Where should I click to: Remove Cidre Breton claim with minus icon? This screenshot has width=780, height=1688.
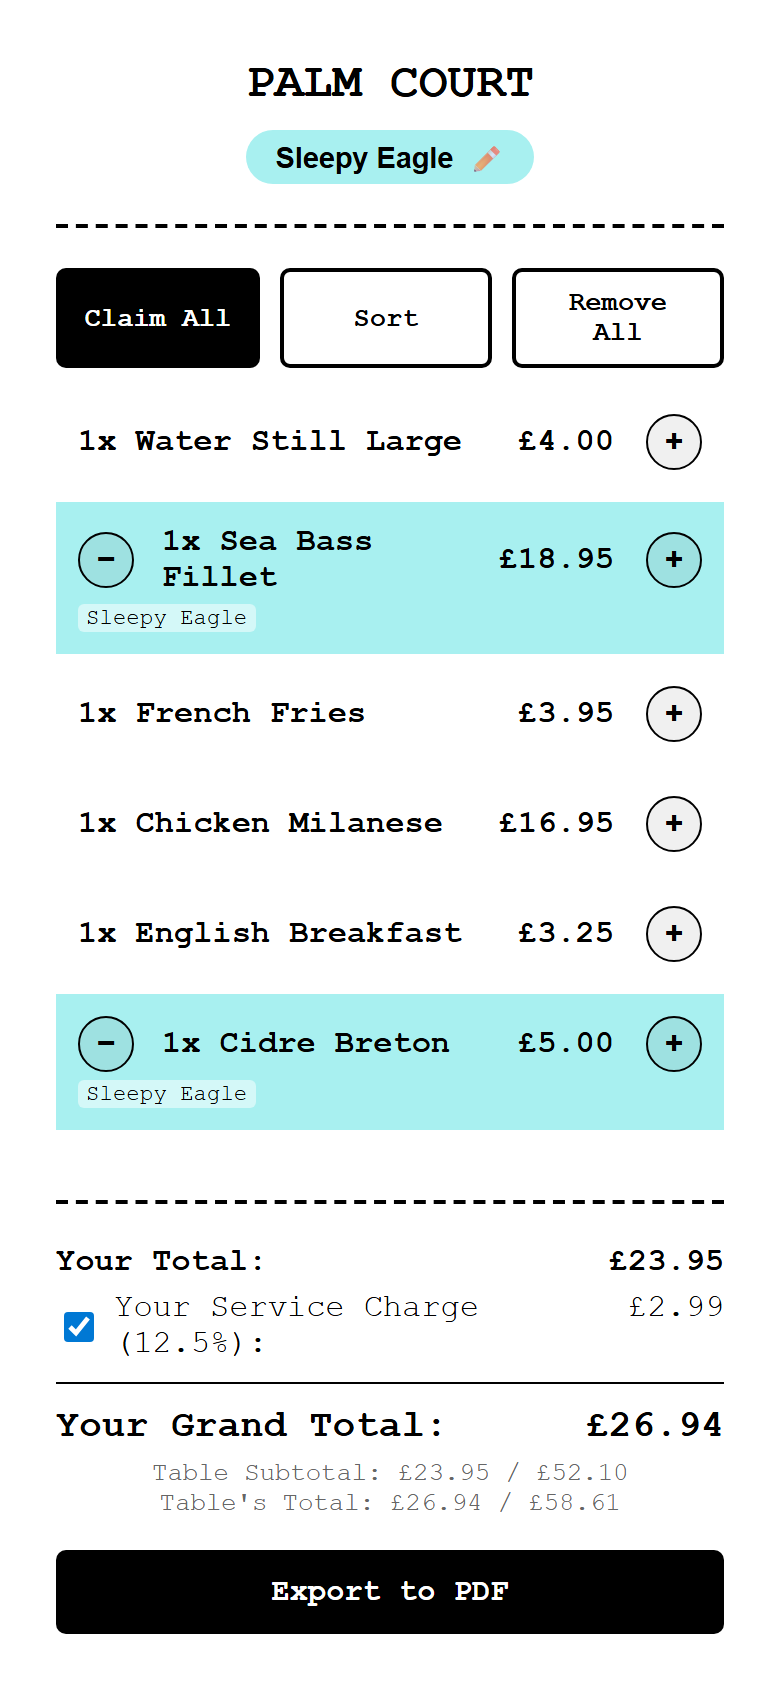coord(106,1044)
